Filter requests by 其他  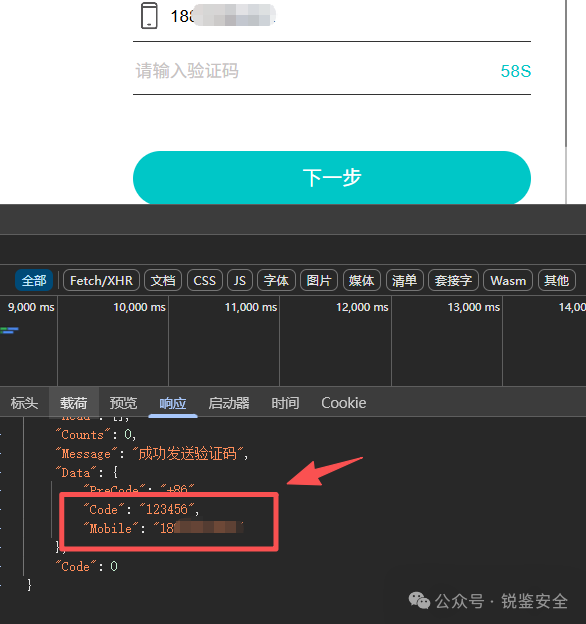pos(556,281)
